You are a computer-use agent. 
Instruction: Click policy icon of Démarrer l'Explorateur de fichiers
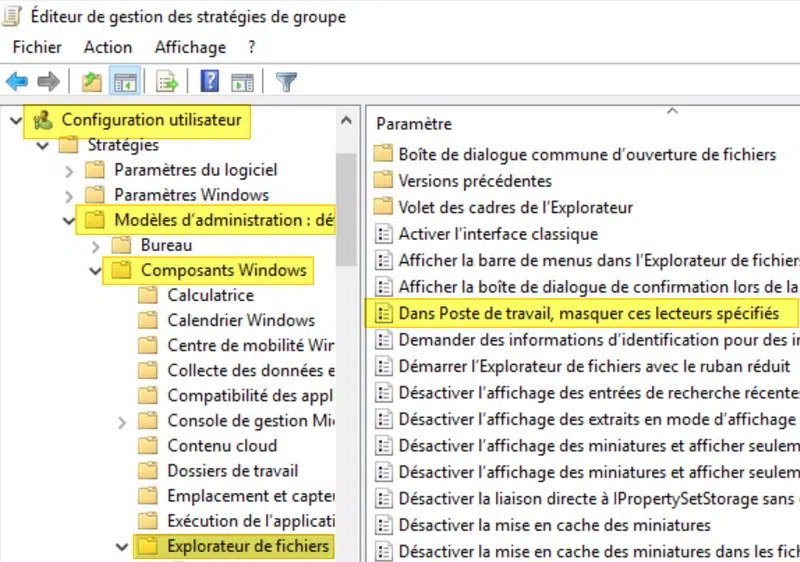coord(384,366)
